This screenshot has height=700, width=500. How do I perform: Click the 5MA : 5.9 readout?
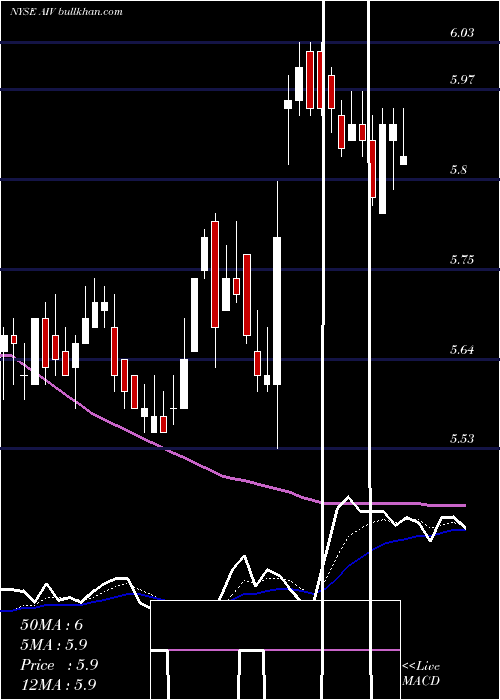click(x=54, y=645)
